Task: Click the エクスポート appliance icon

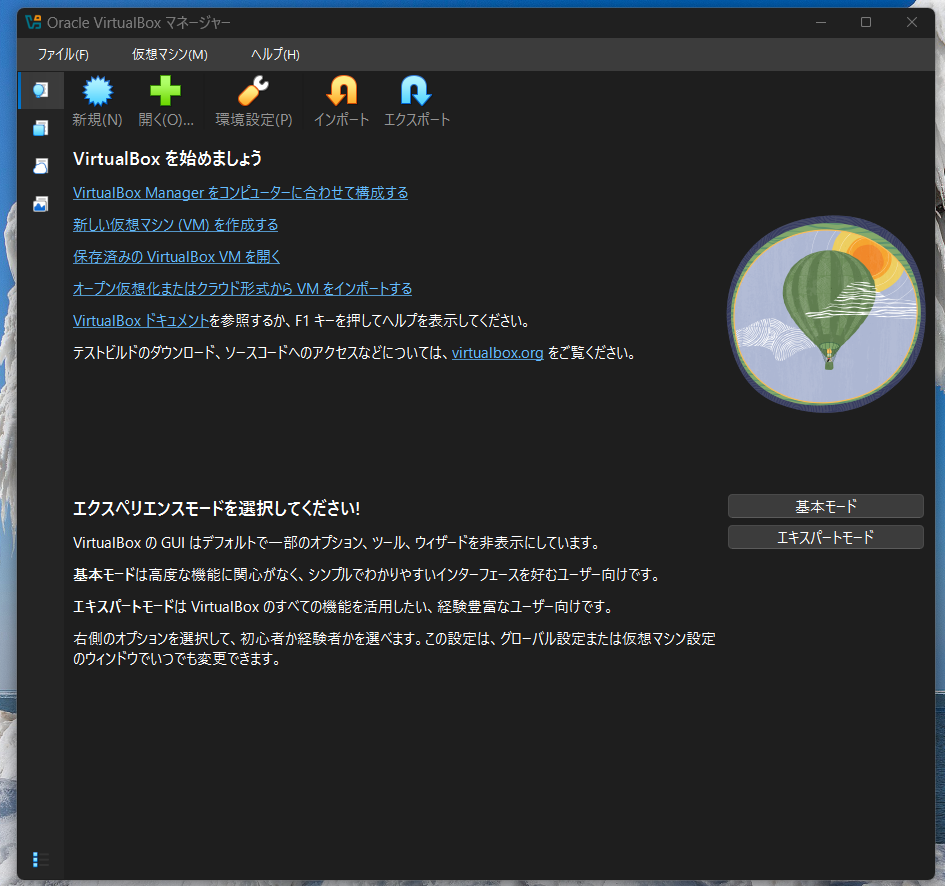Action: (416, 100)
